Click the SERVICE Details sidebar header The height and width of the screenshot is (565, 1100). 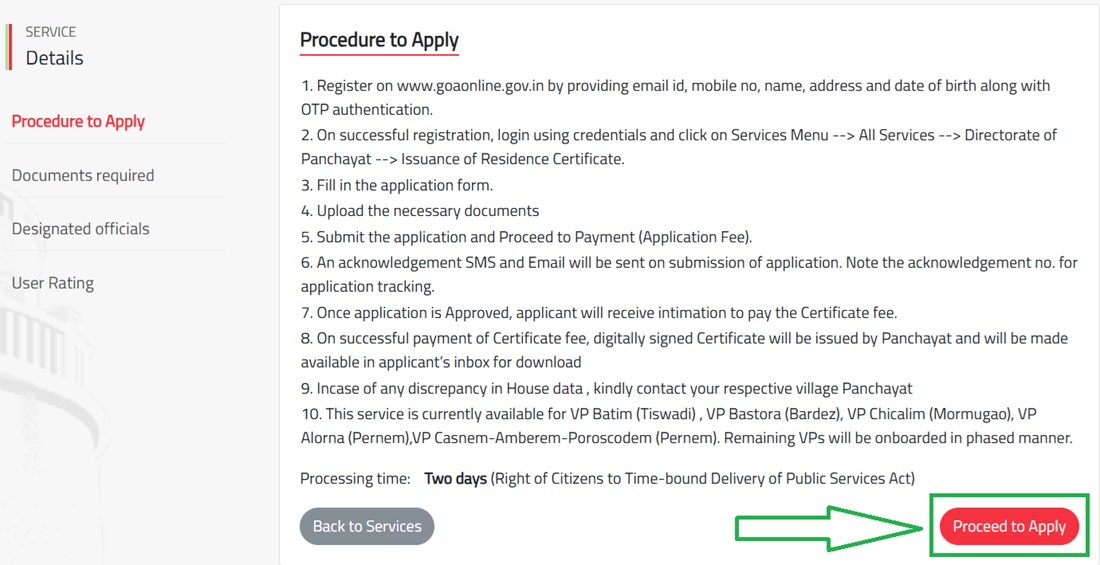[54, 48]
